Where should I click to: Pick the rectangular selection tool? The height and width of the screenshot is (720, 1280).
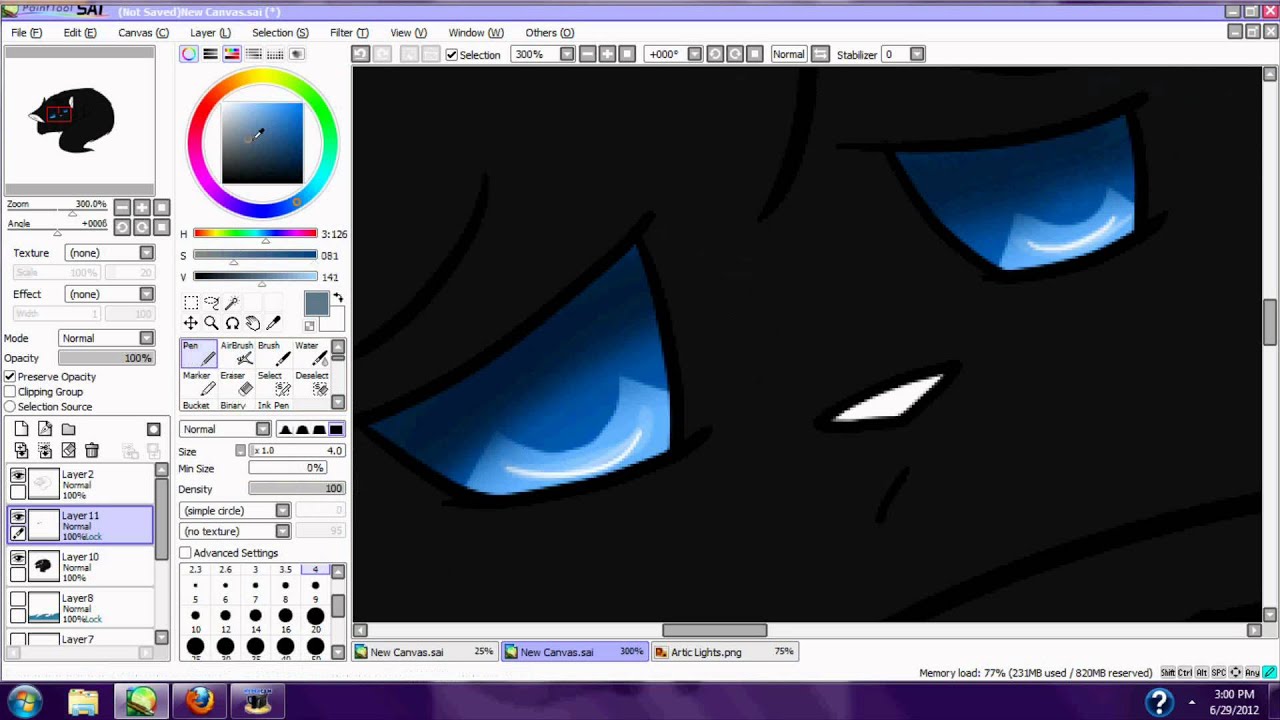click(x=191, y=302)
